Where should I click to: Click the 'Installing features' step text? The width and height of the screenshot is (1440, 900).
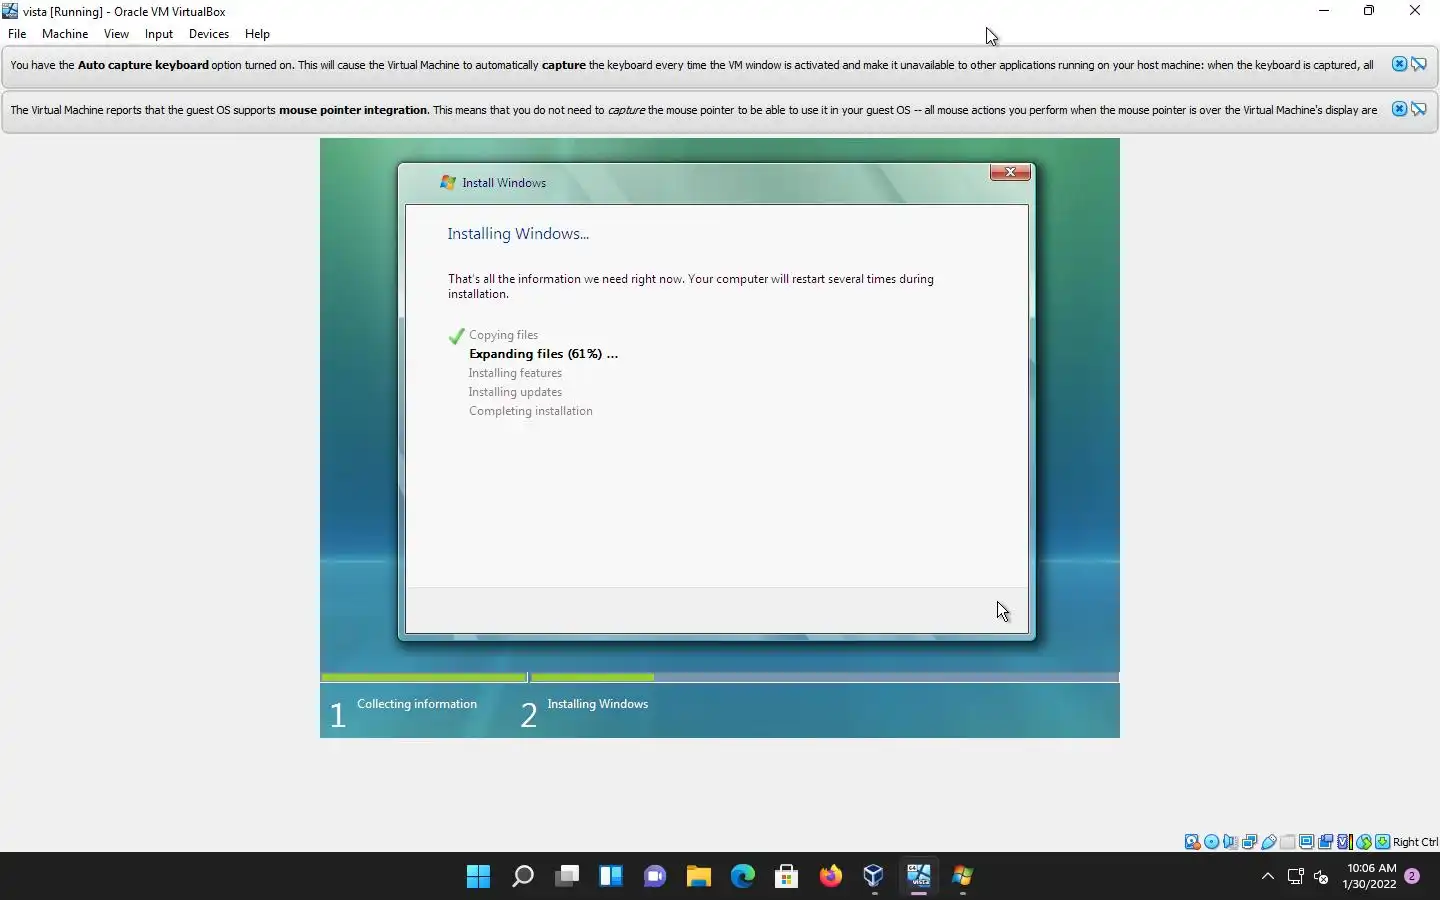(515, 373)
